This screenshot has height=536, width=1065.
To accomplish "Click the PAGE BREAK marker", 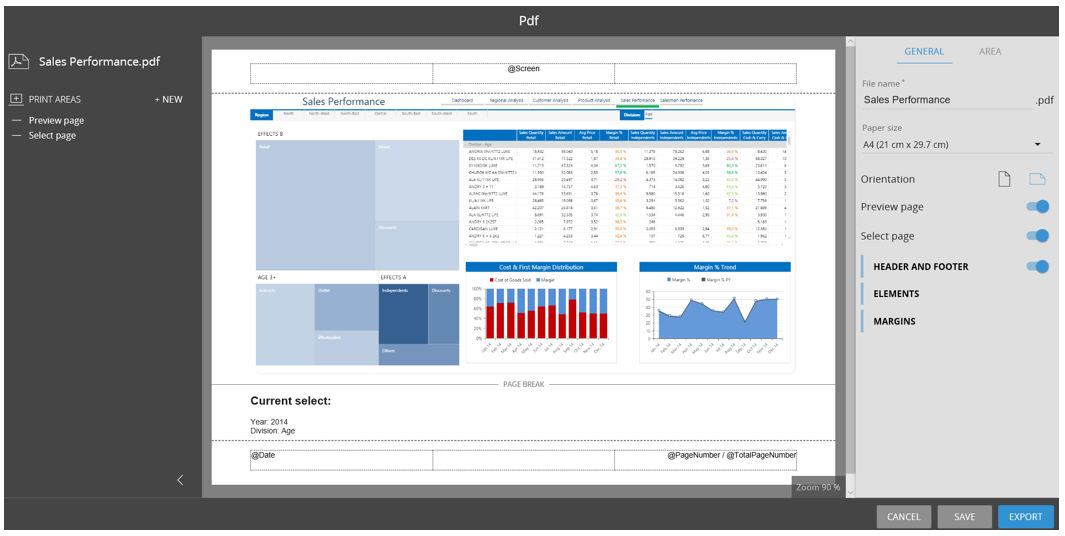I will coord(524,385).
